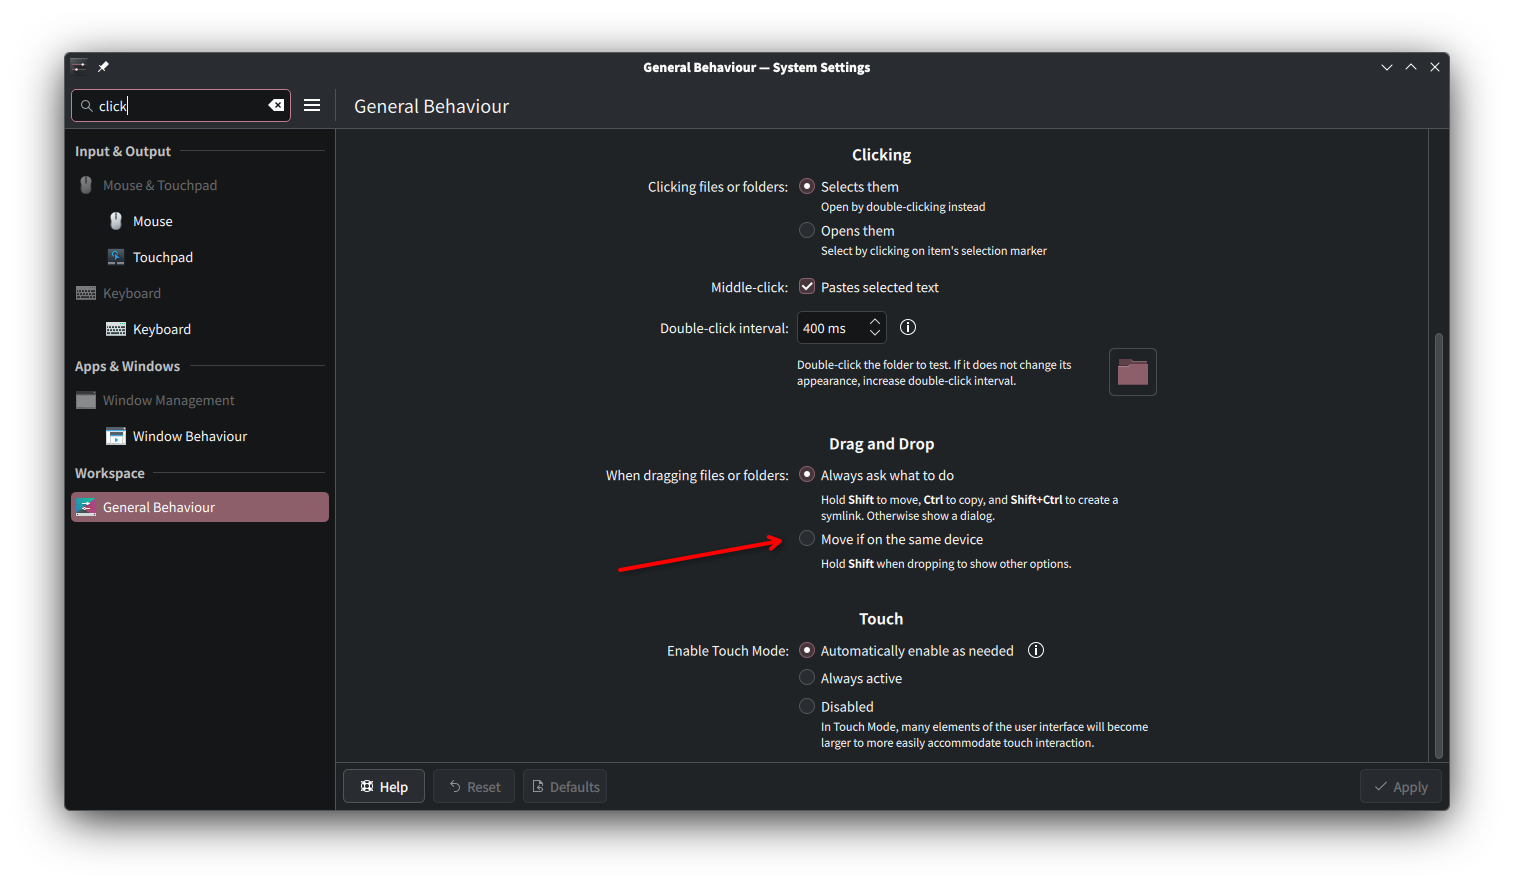Show info about automatic Touch Mode
The image size is (1514, 887).
(1036, 650)
